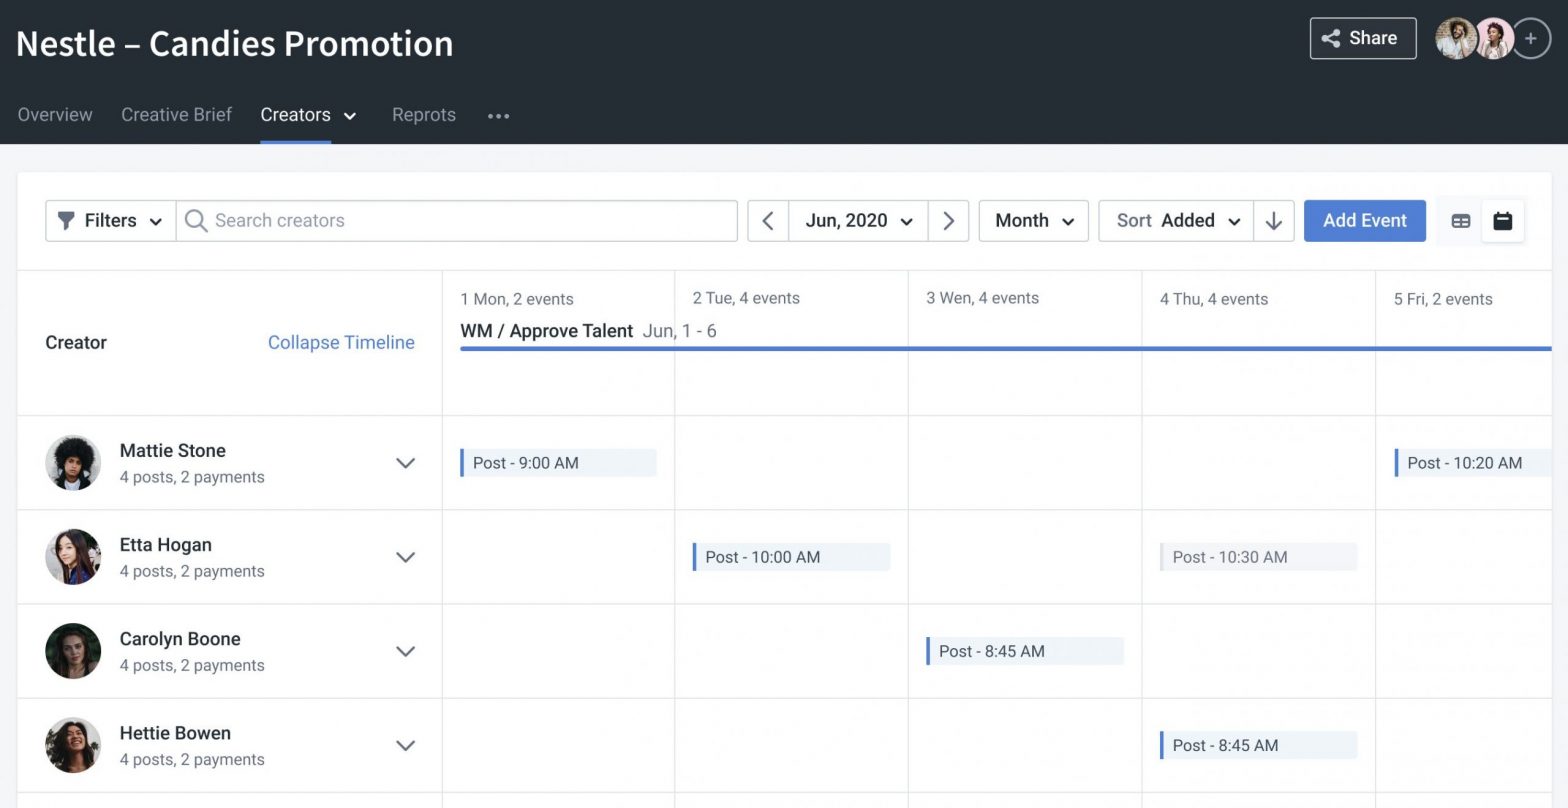This screenshot has width=1568, height=808.
Task: Open the Filters dropdown
Action: click(x=111, y=221)
